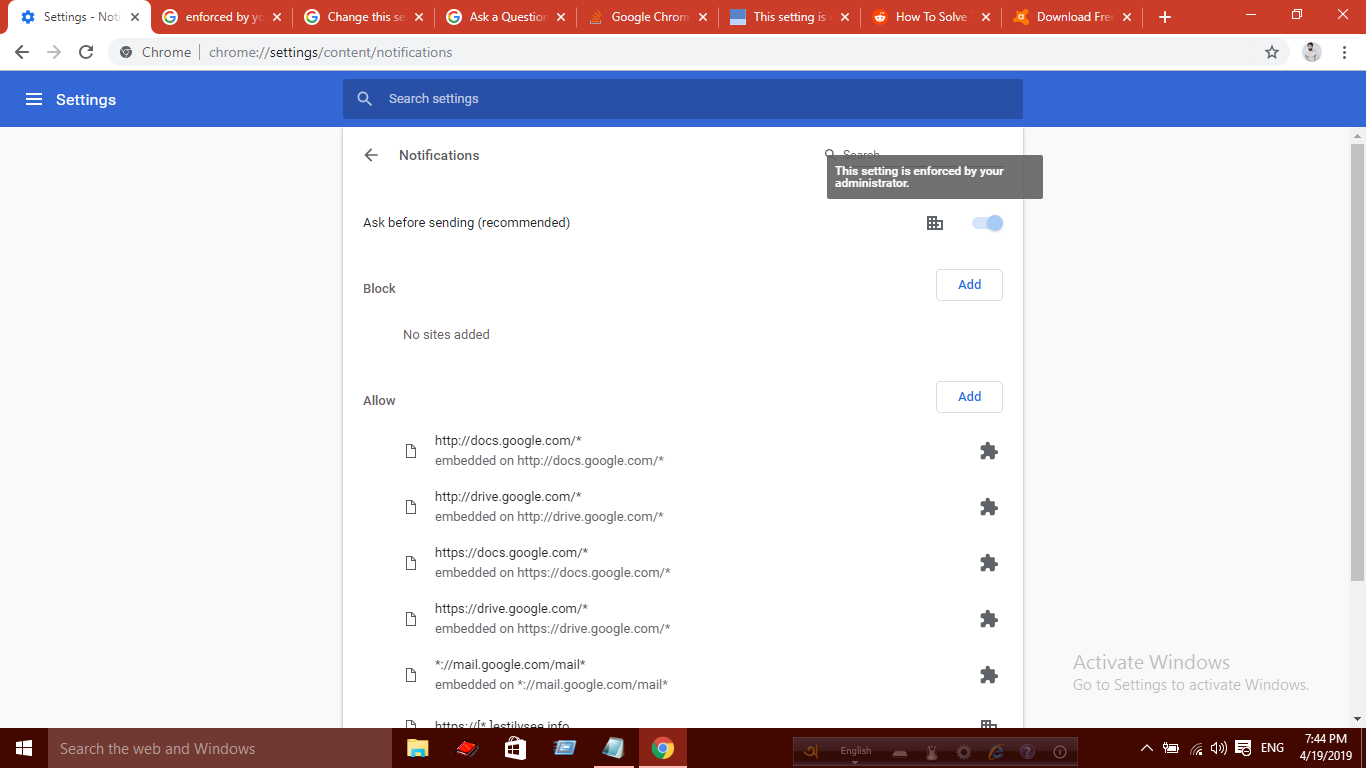1366x768 pixels.
Task: Click 'Search the web and Windows' box
Action: (x=220, y=748)
